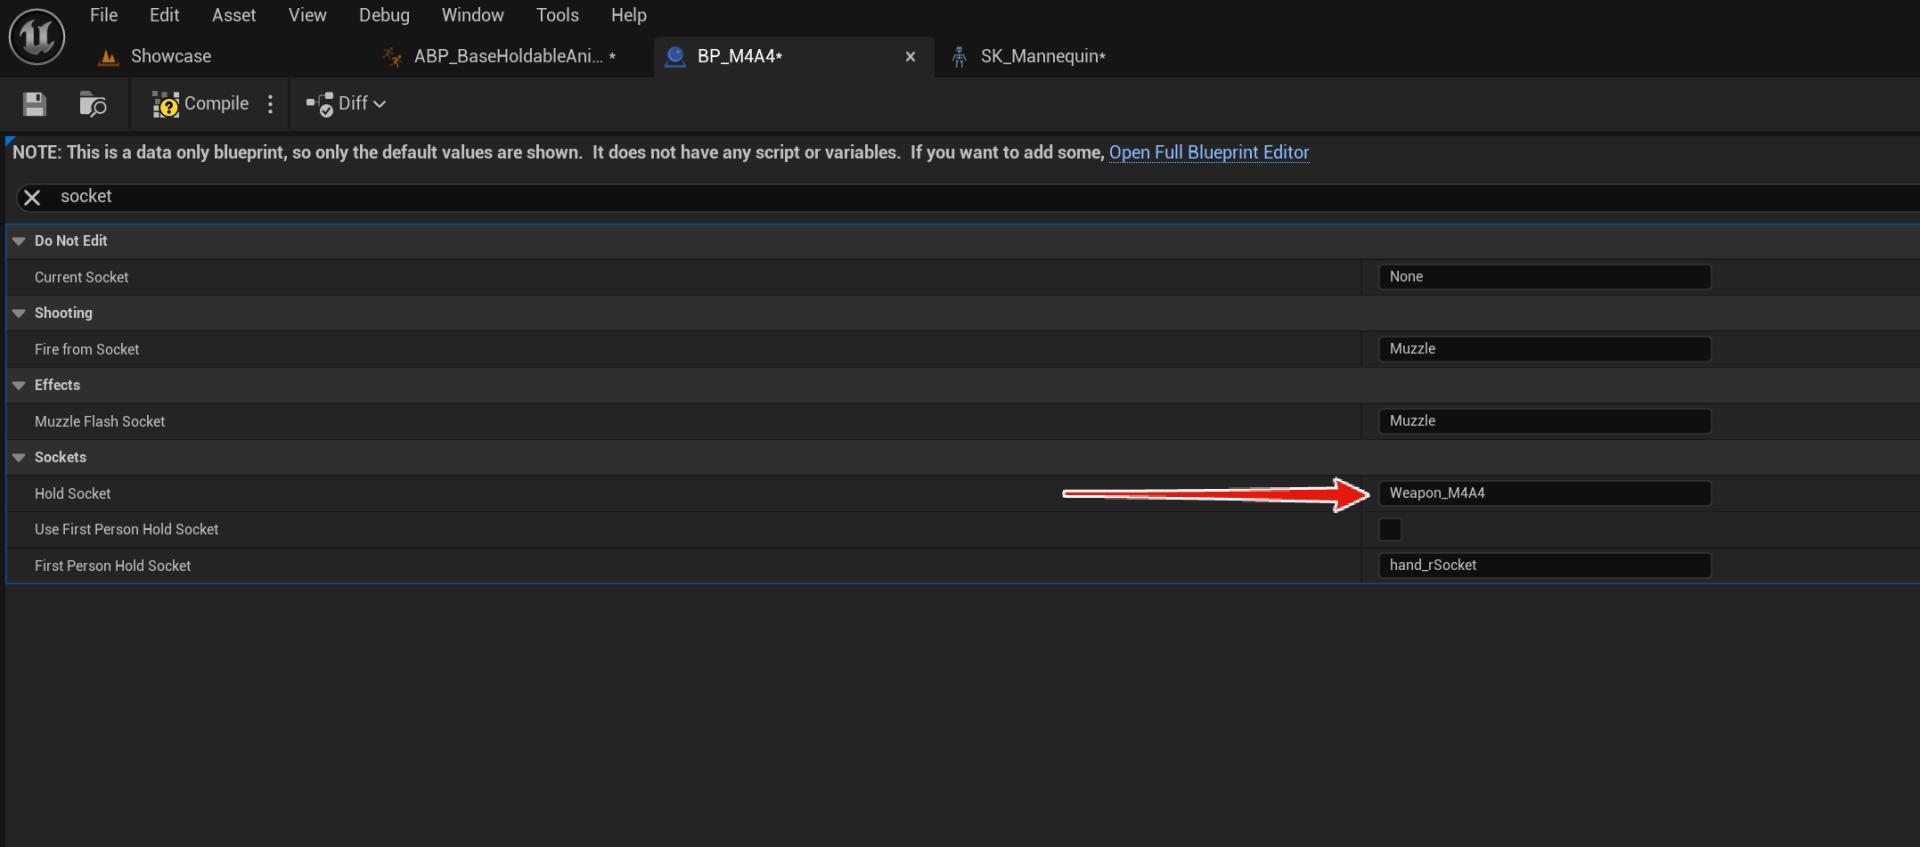Open the Tools menu
Viewport: 1920px width, 847px height.
pos(557,15)
